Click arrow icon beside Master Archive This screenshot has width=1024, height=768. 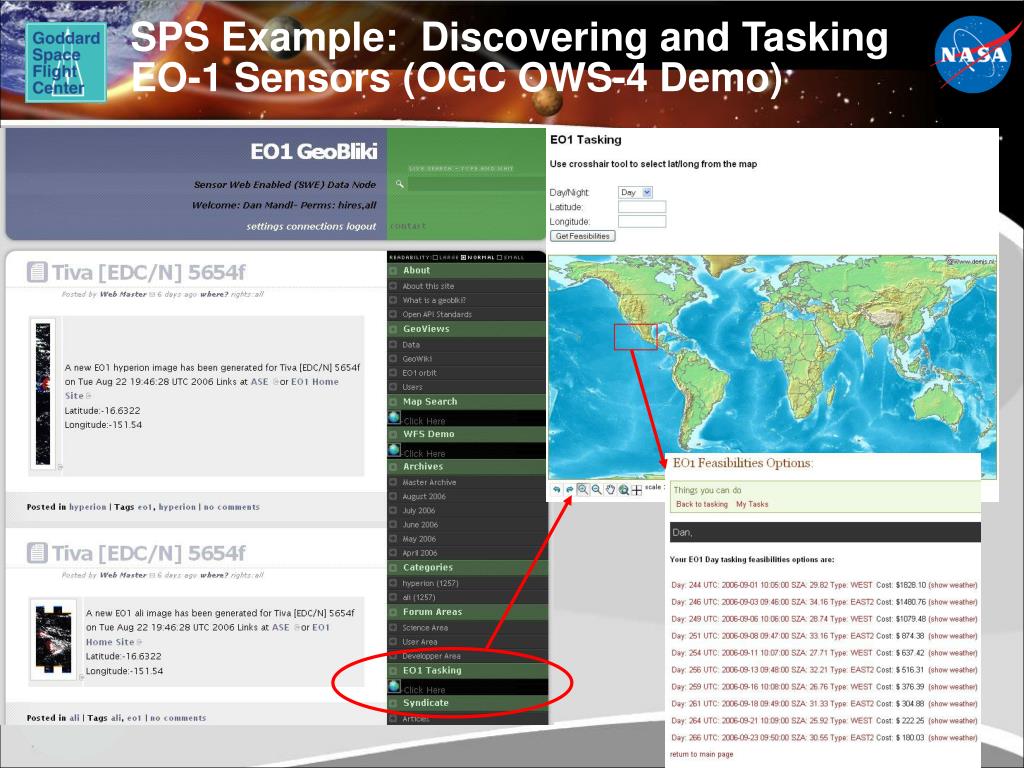coord(393,482)
